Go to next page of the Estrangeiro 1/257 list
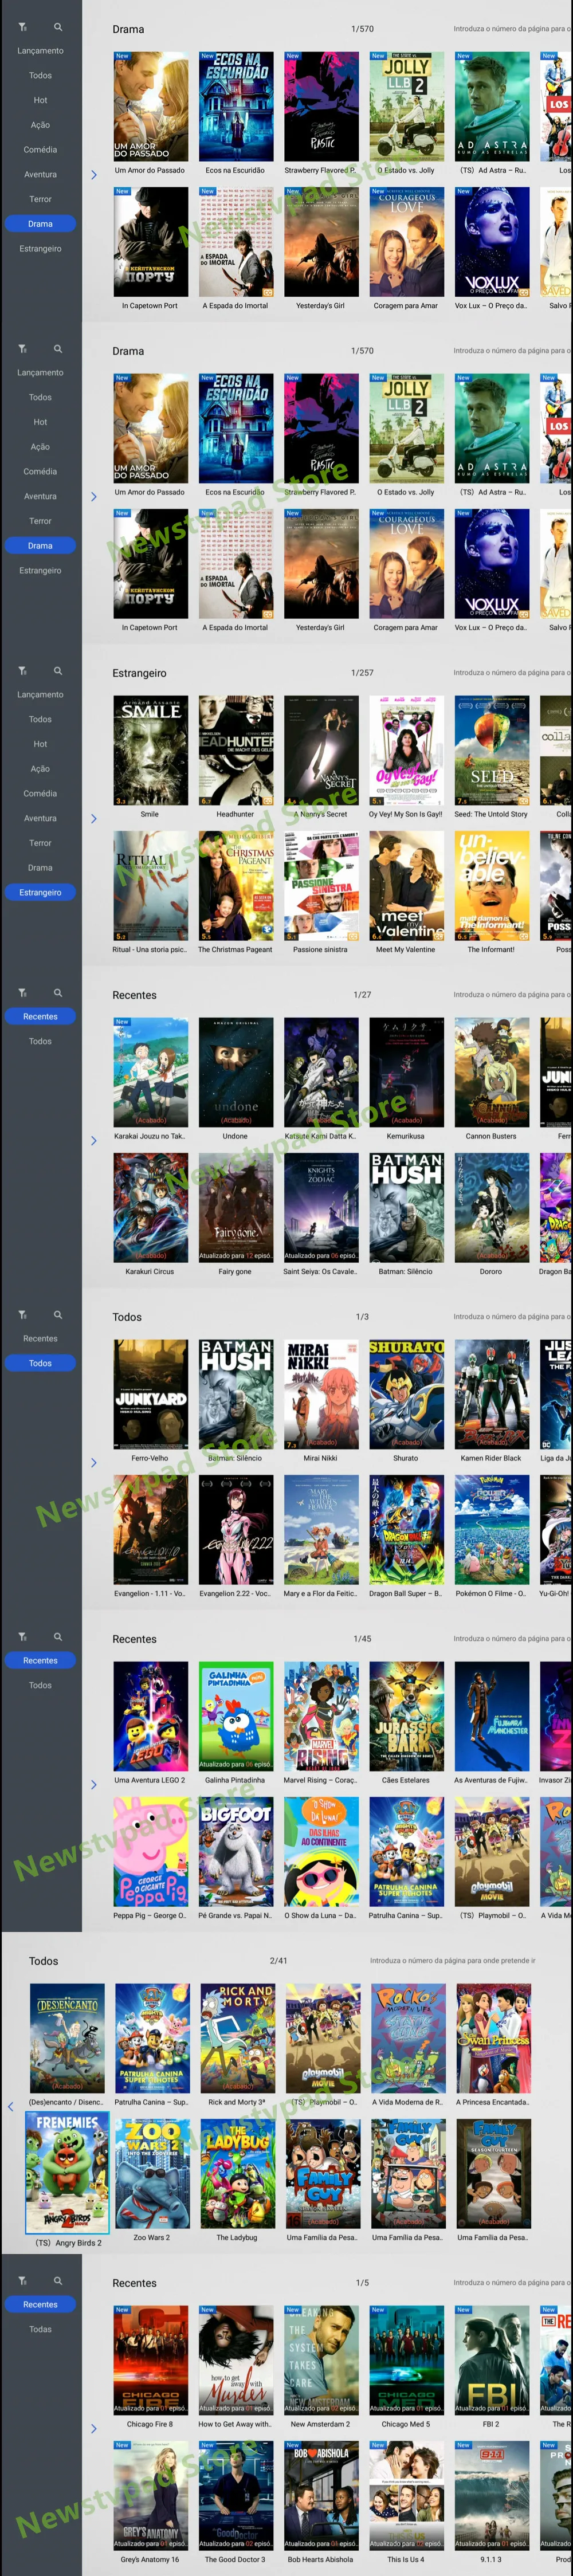 [94, 819]
